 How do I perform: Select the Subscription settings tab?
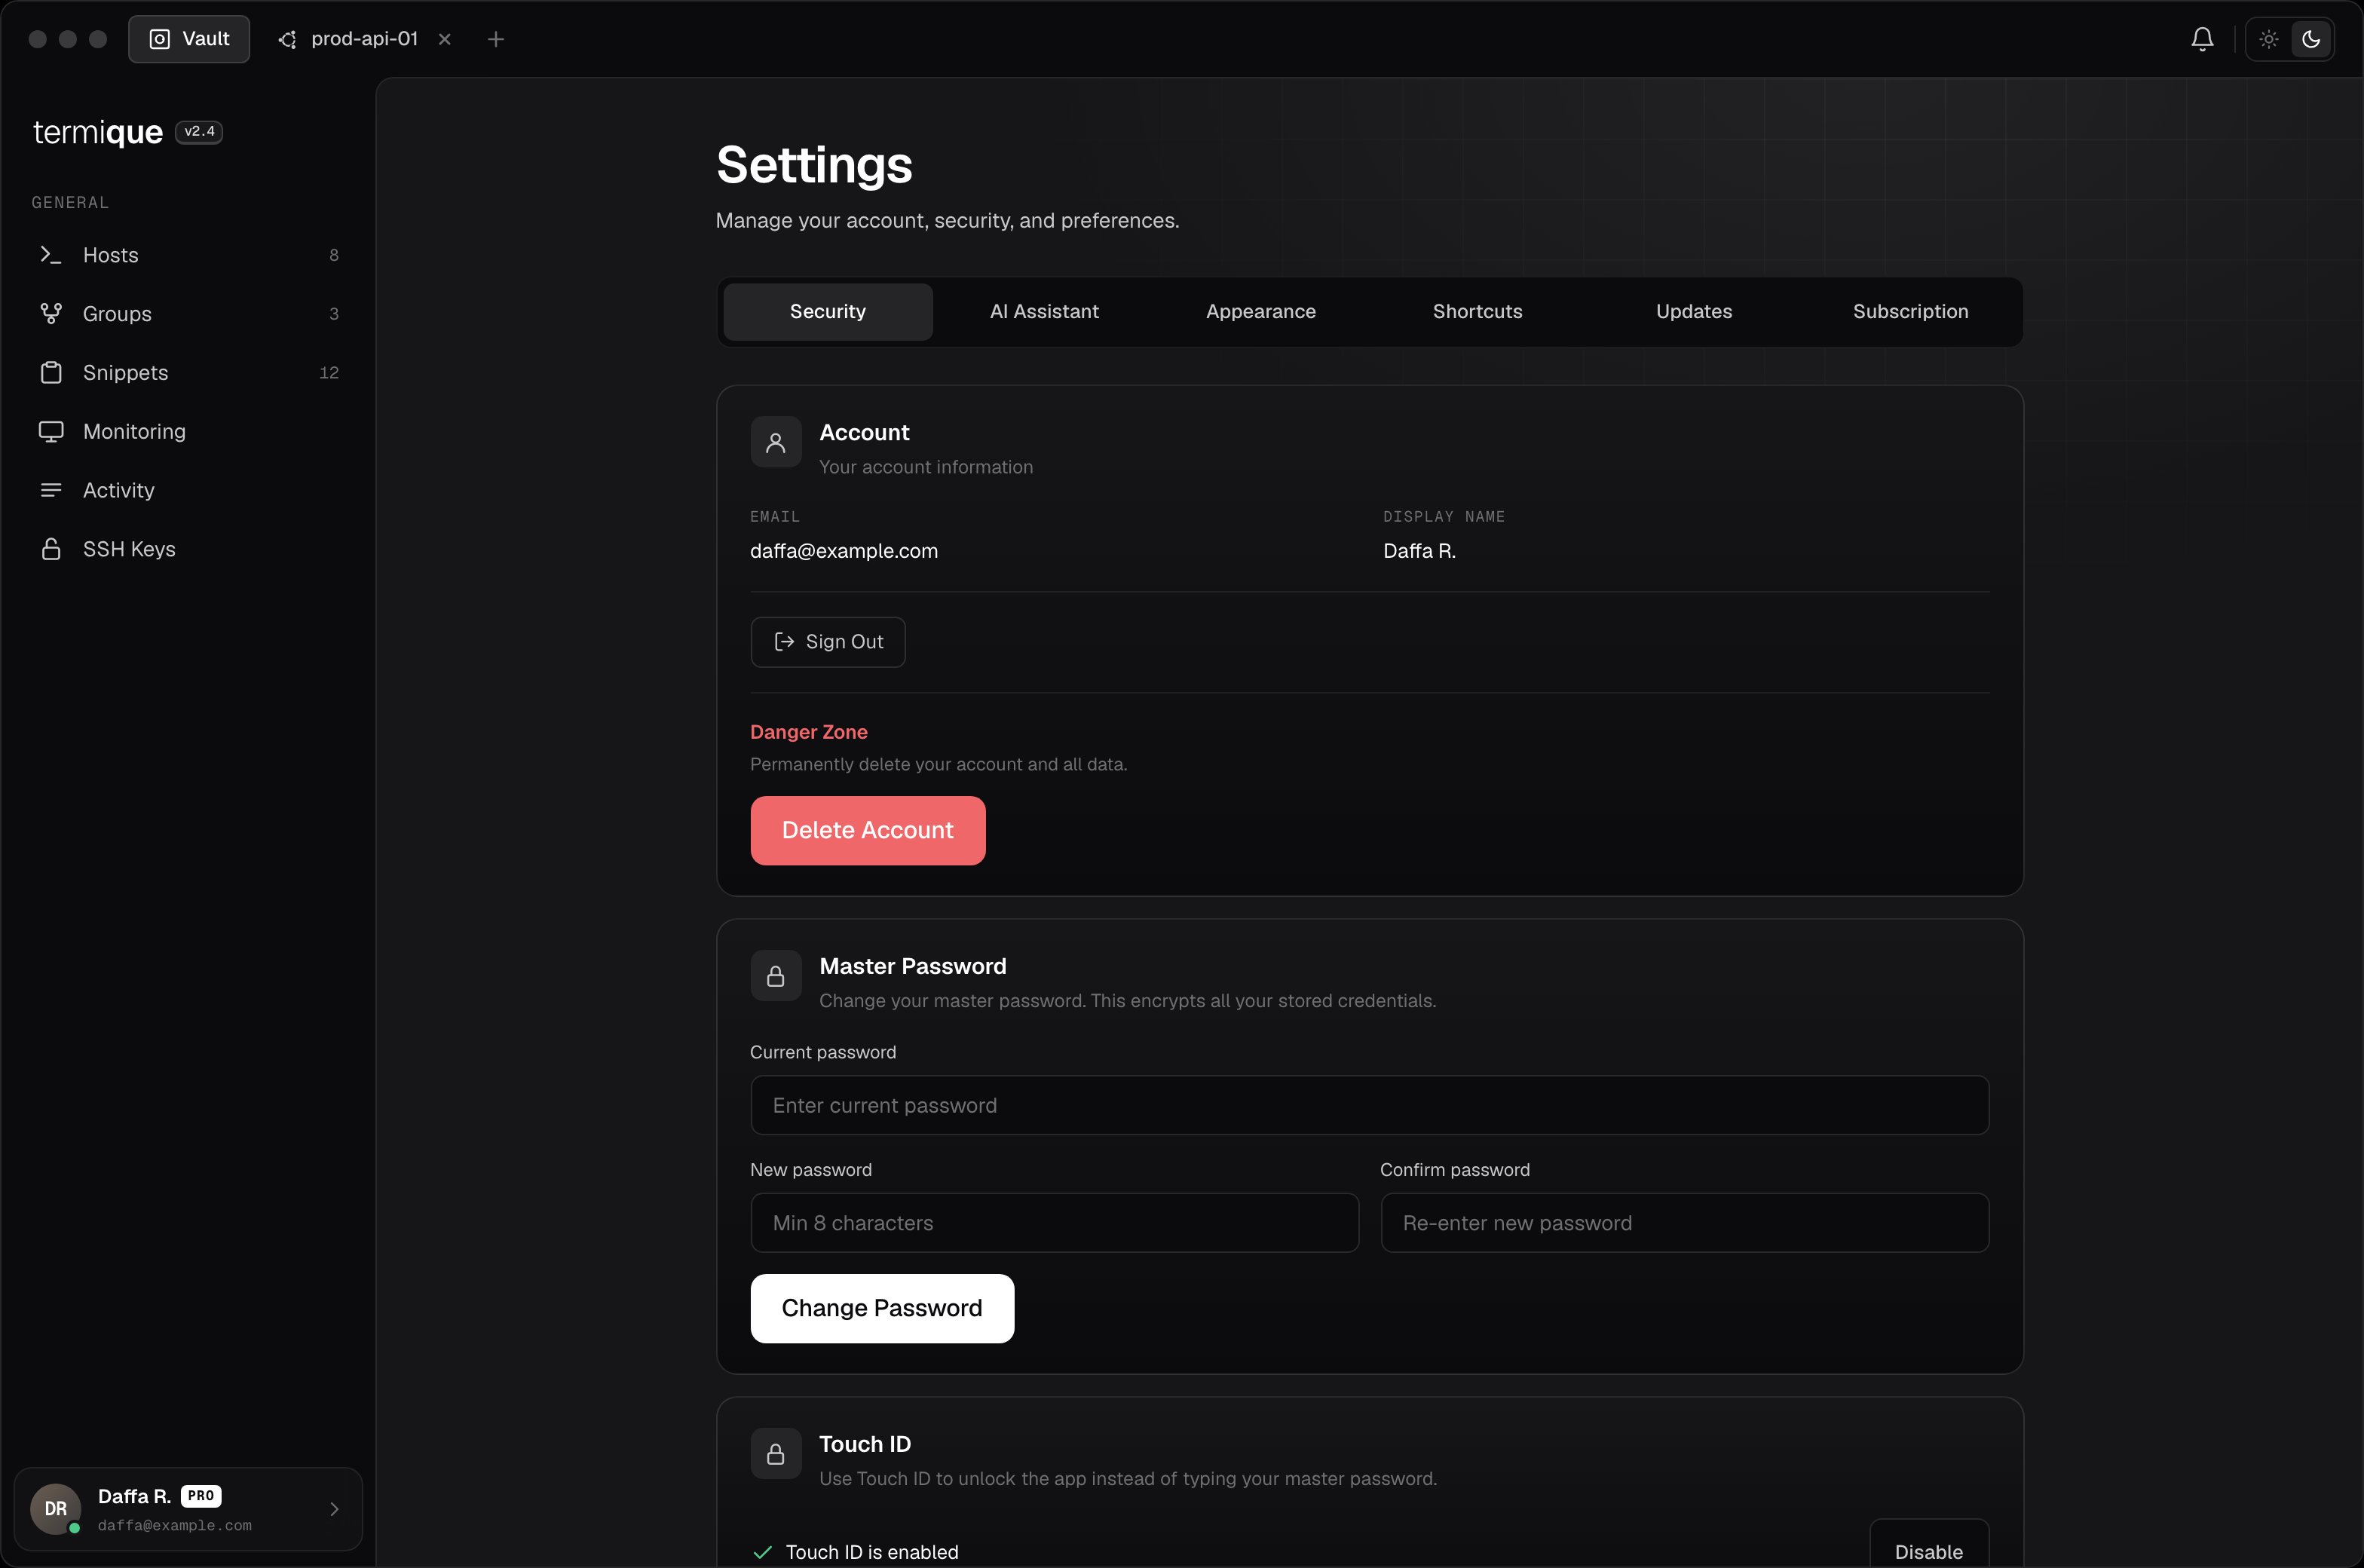tap(1910, 312)
